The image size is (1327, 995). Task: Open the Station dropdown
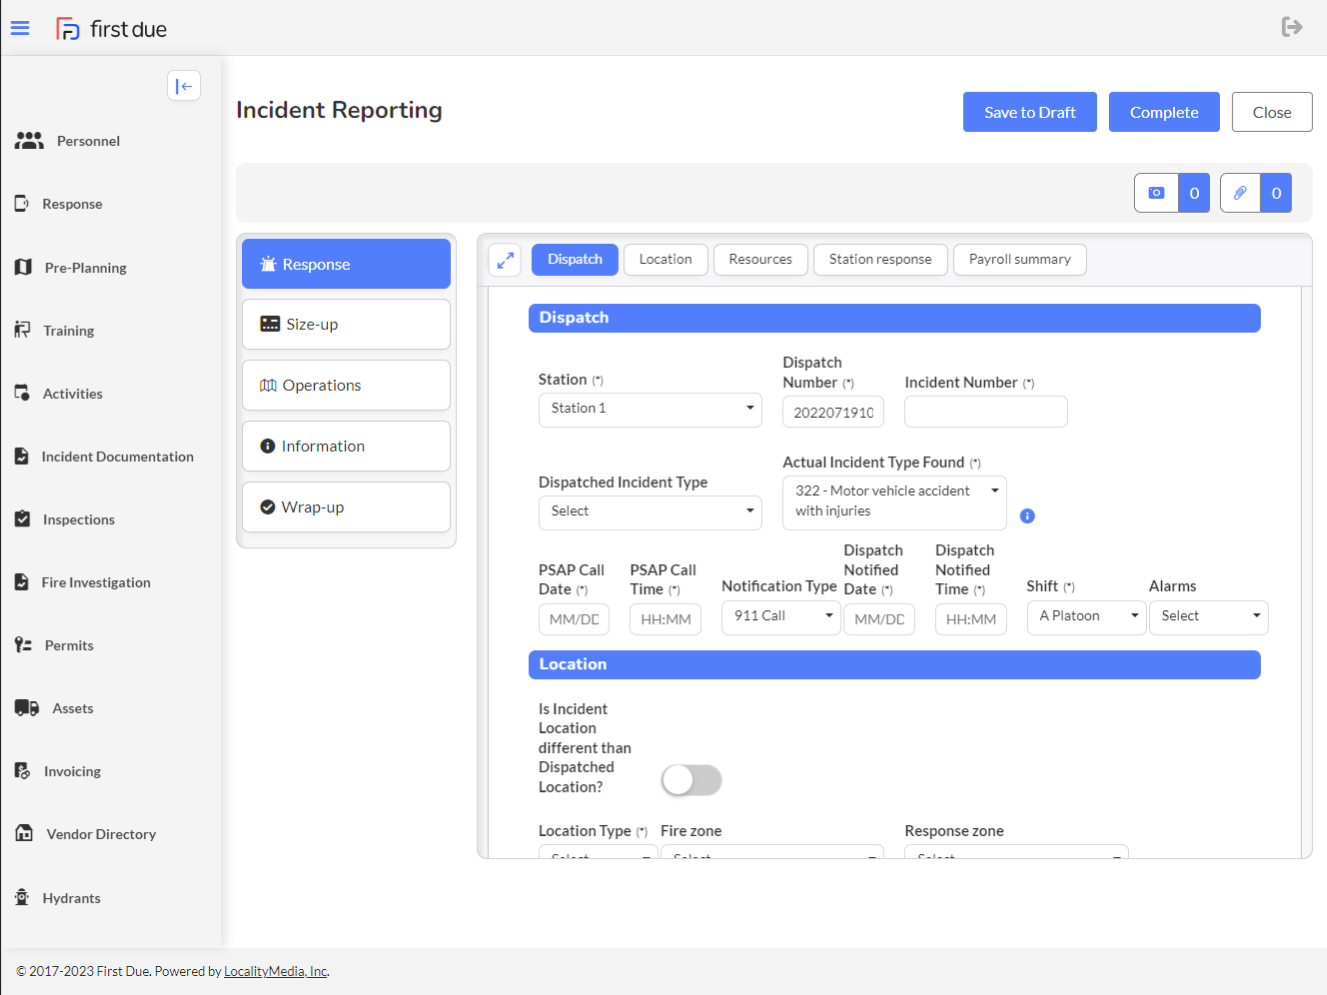click(x=650, y=409)
